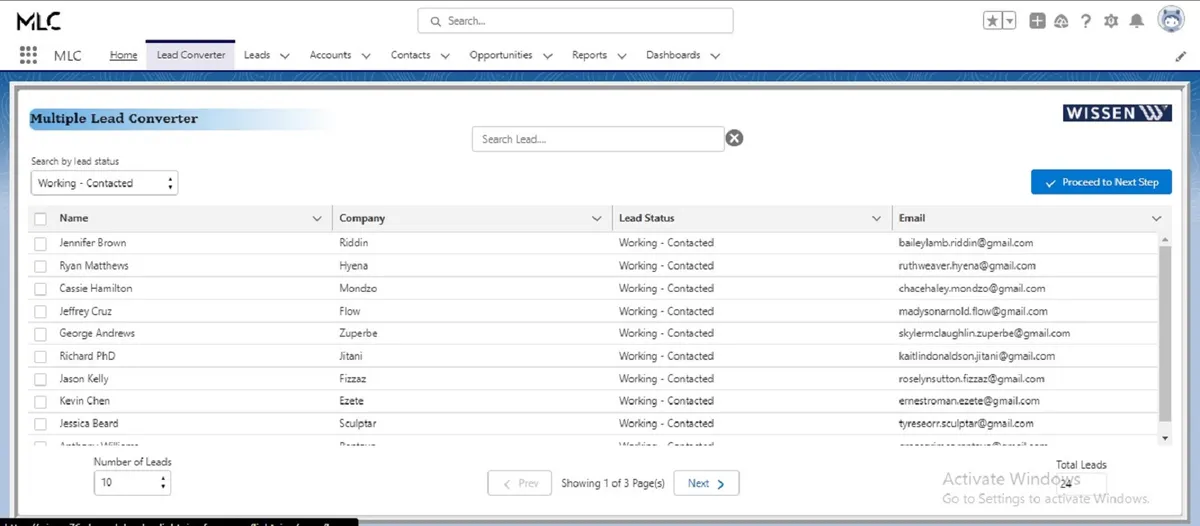
Task: Open the Leads tab
Action: pyautogui.click(x=257, y=55)
